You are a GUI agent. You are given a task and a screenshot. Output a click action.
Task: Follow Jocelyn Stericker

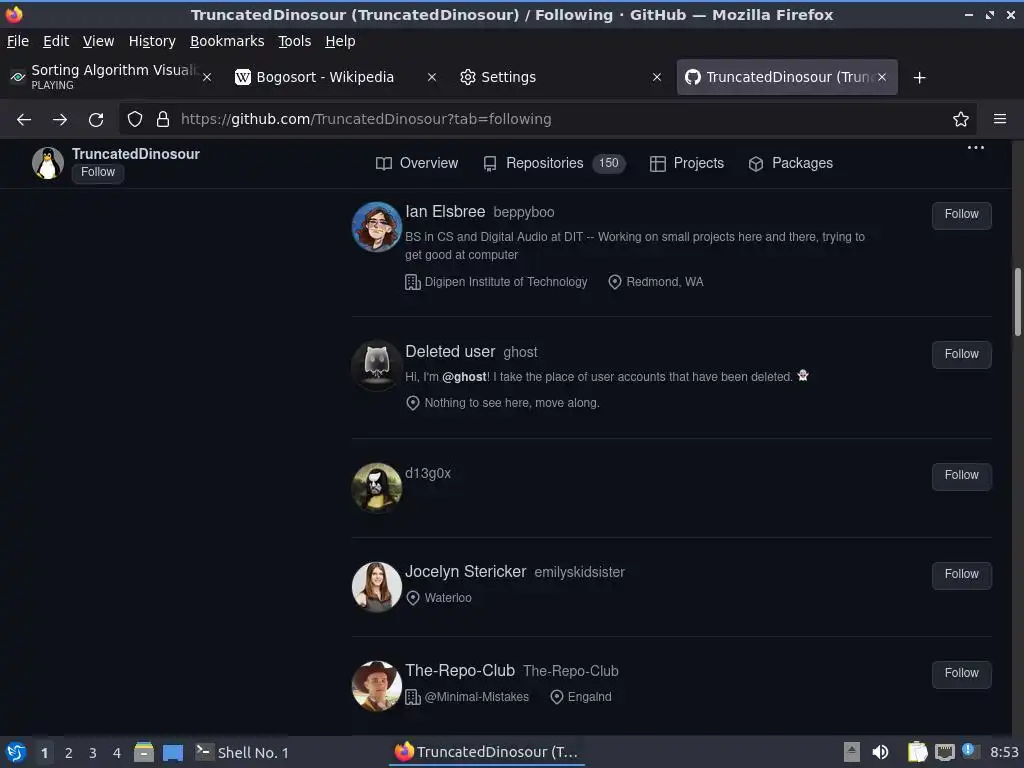(x=961, y=575)
